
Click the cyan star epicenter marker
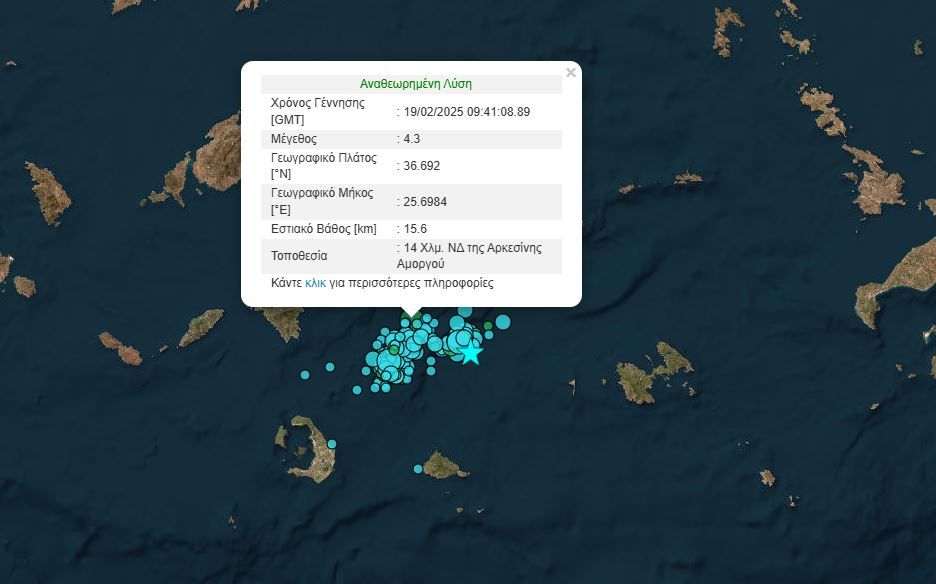point(471,353)
